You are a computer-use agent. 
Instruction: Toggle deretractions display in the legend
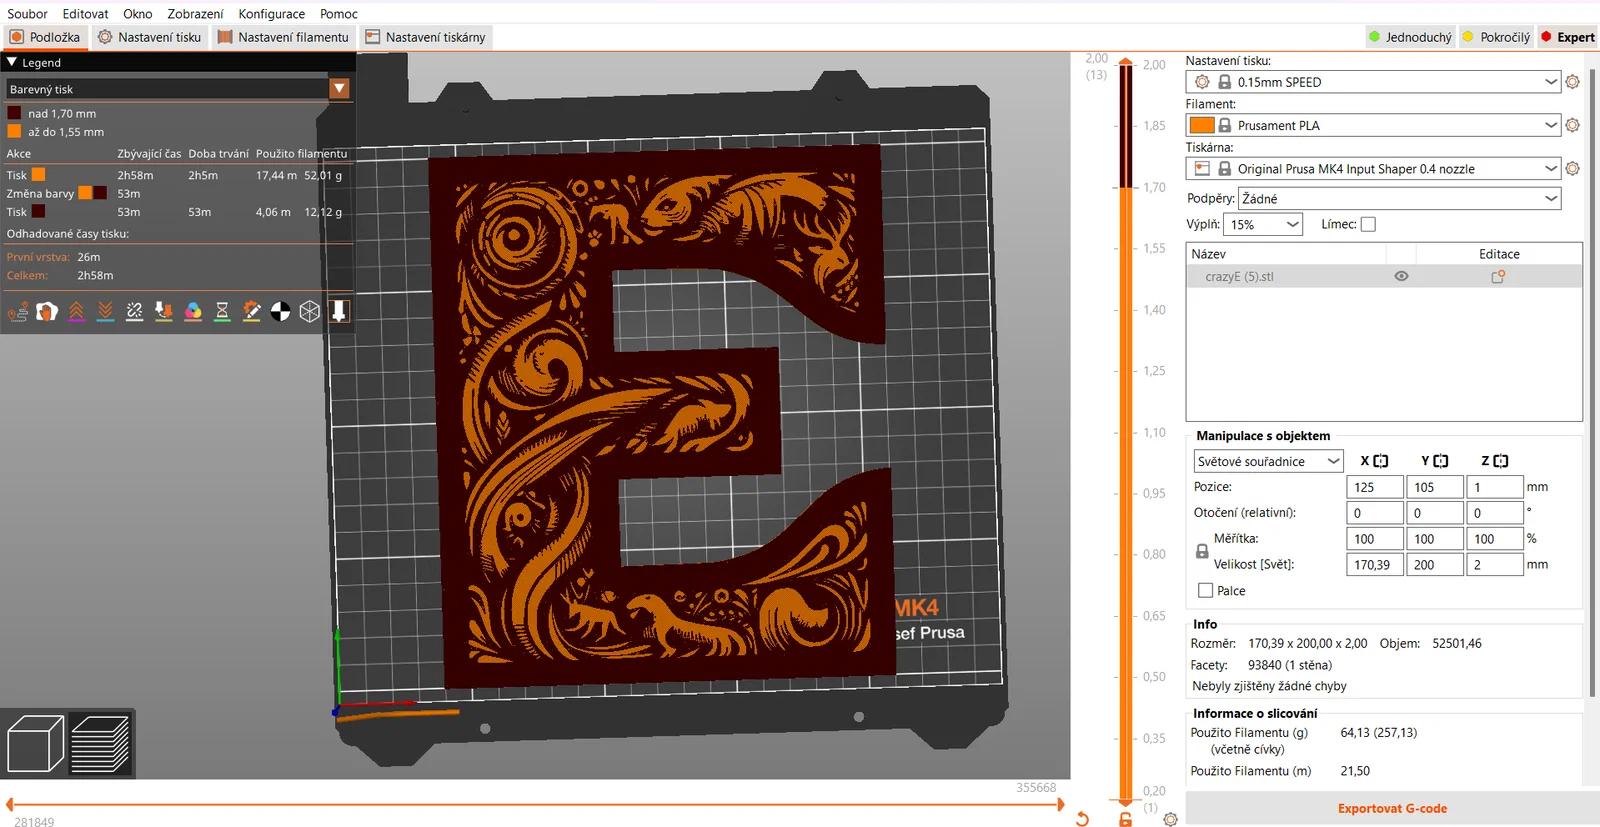tap(105, 312)
